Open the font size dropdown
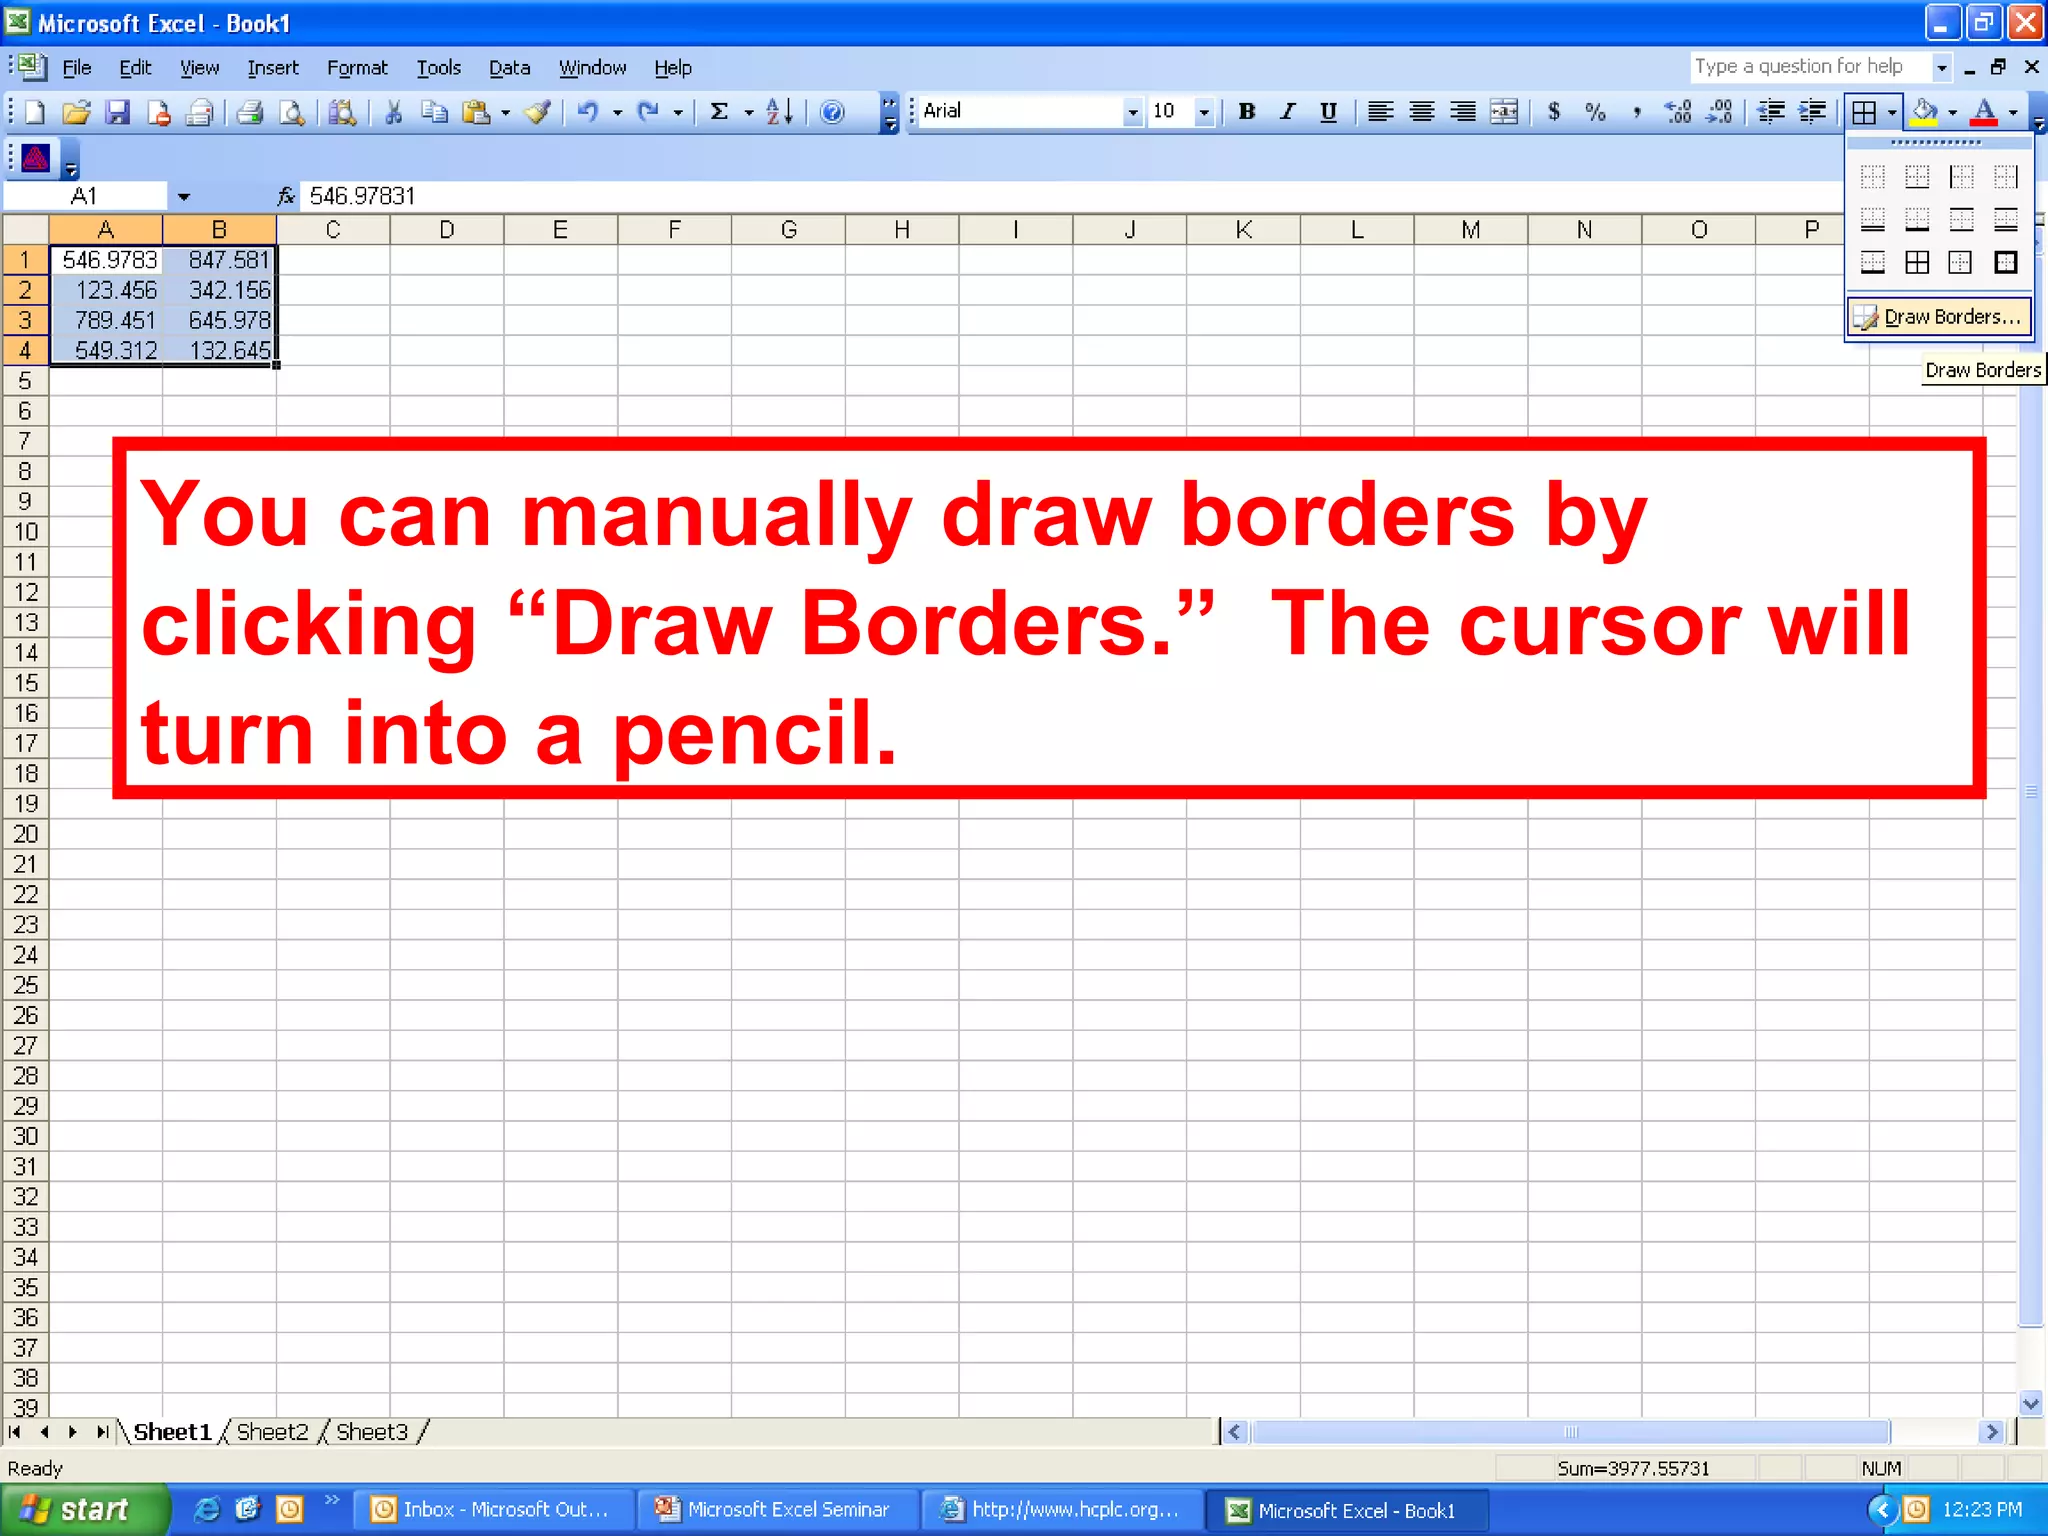This screenshot has width=2048, height=1536. pos(1204,112)
